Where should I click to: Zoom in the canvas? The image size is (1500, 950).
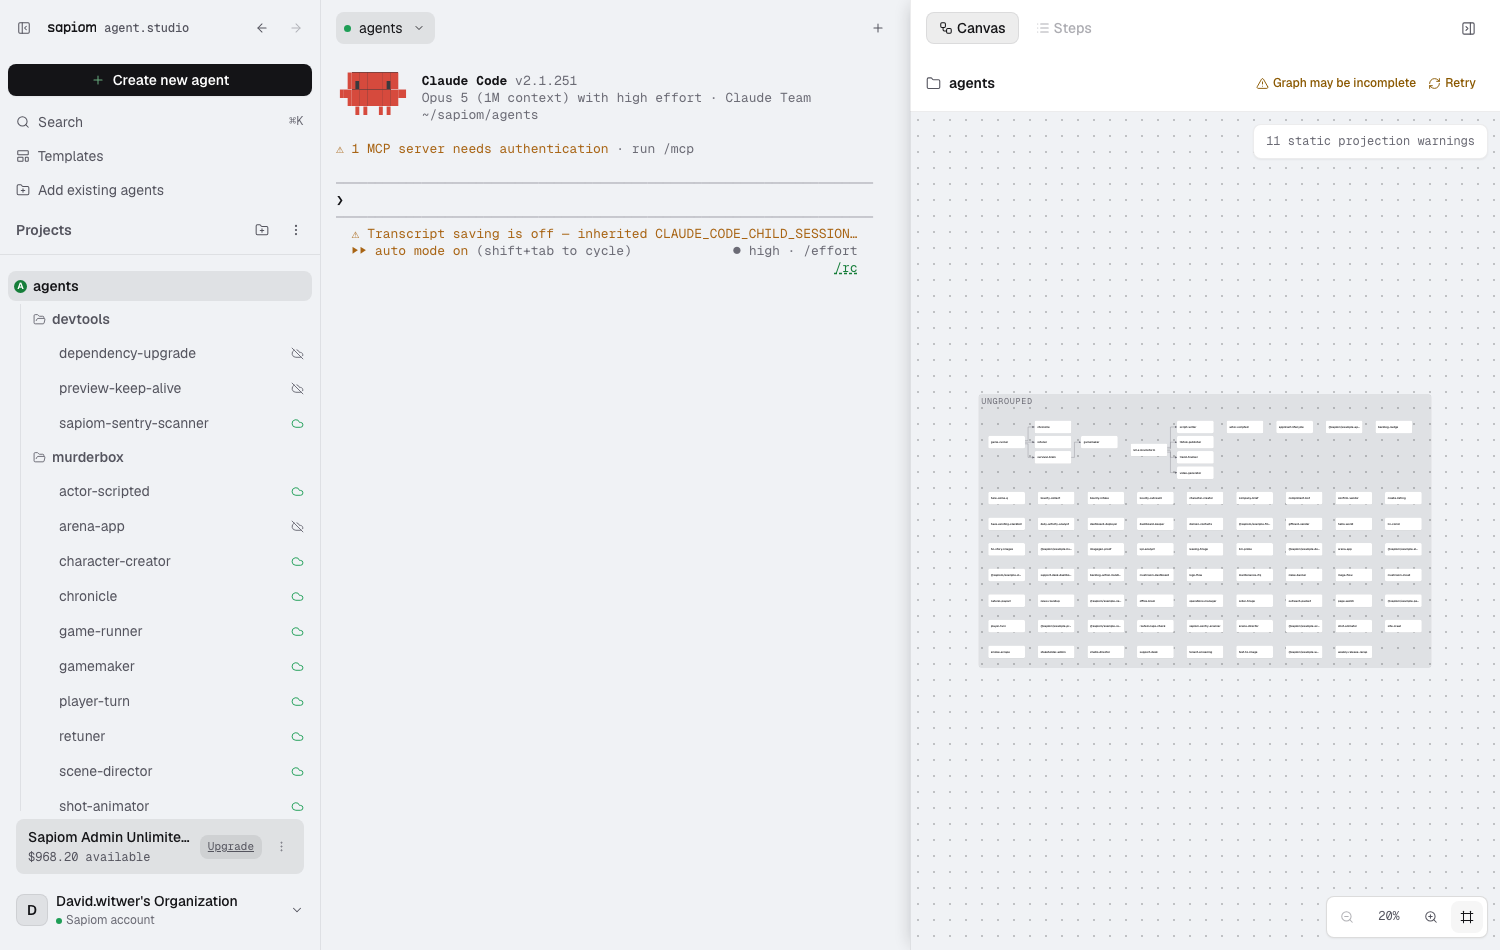tap(1431, 917)
